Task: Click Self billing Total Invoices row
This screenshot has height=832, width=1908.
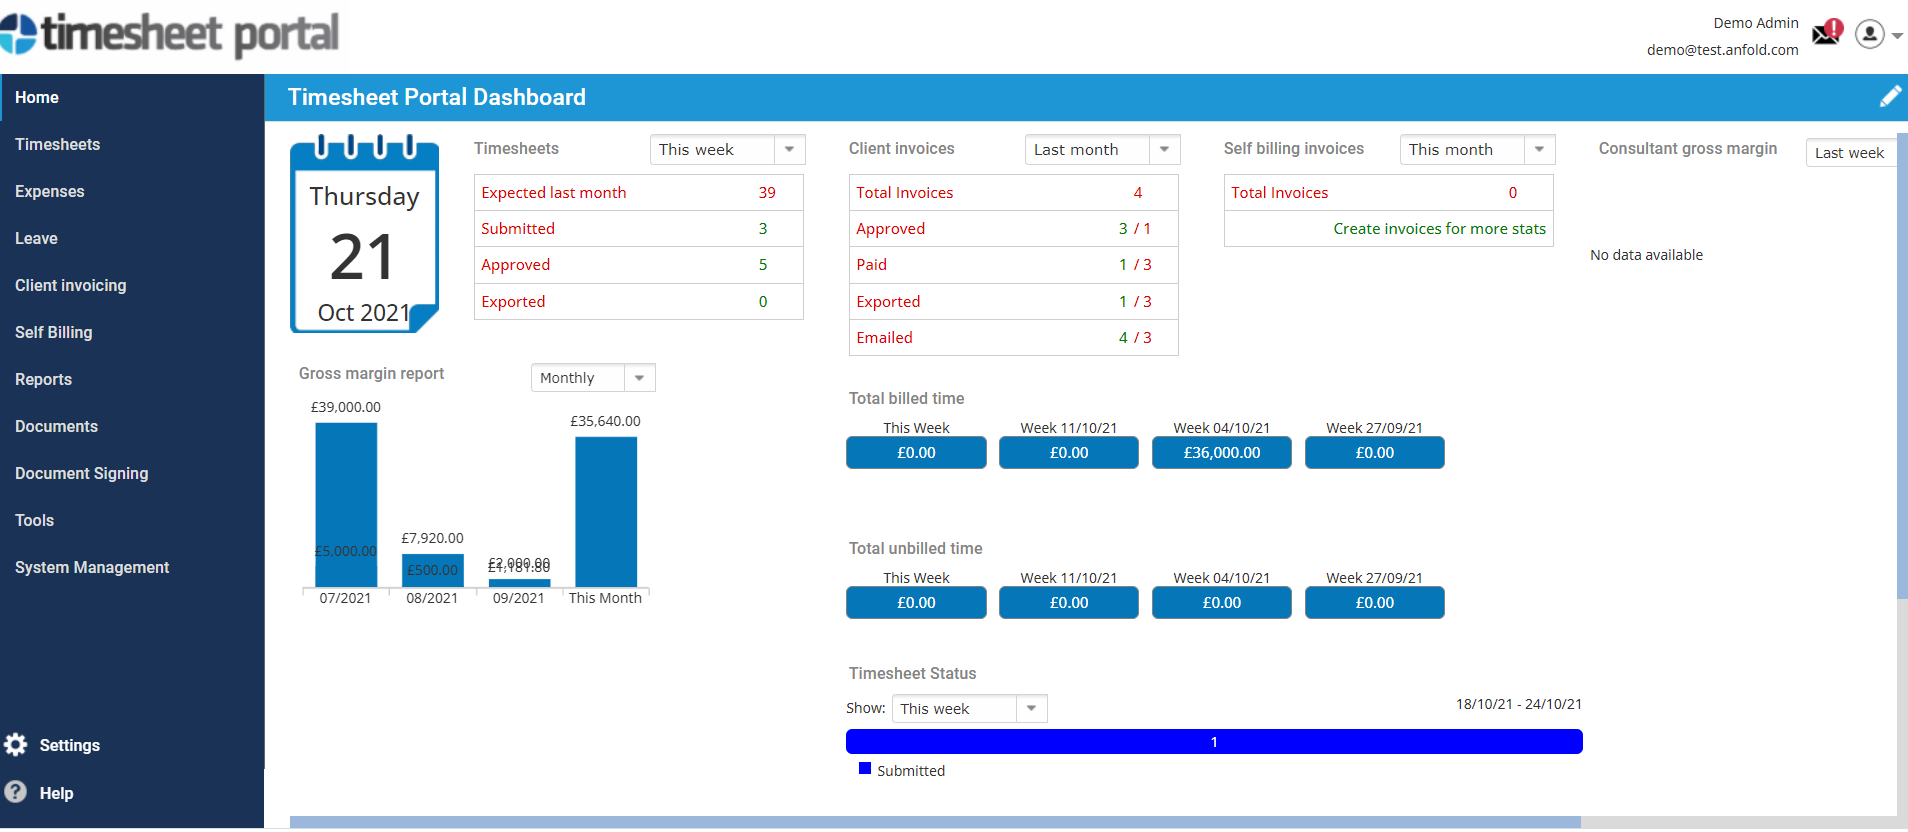Action: pyautogui.click(x=1389, y=193)
